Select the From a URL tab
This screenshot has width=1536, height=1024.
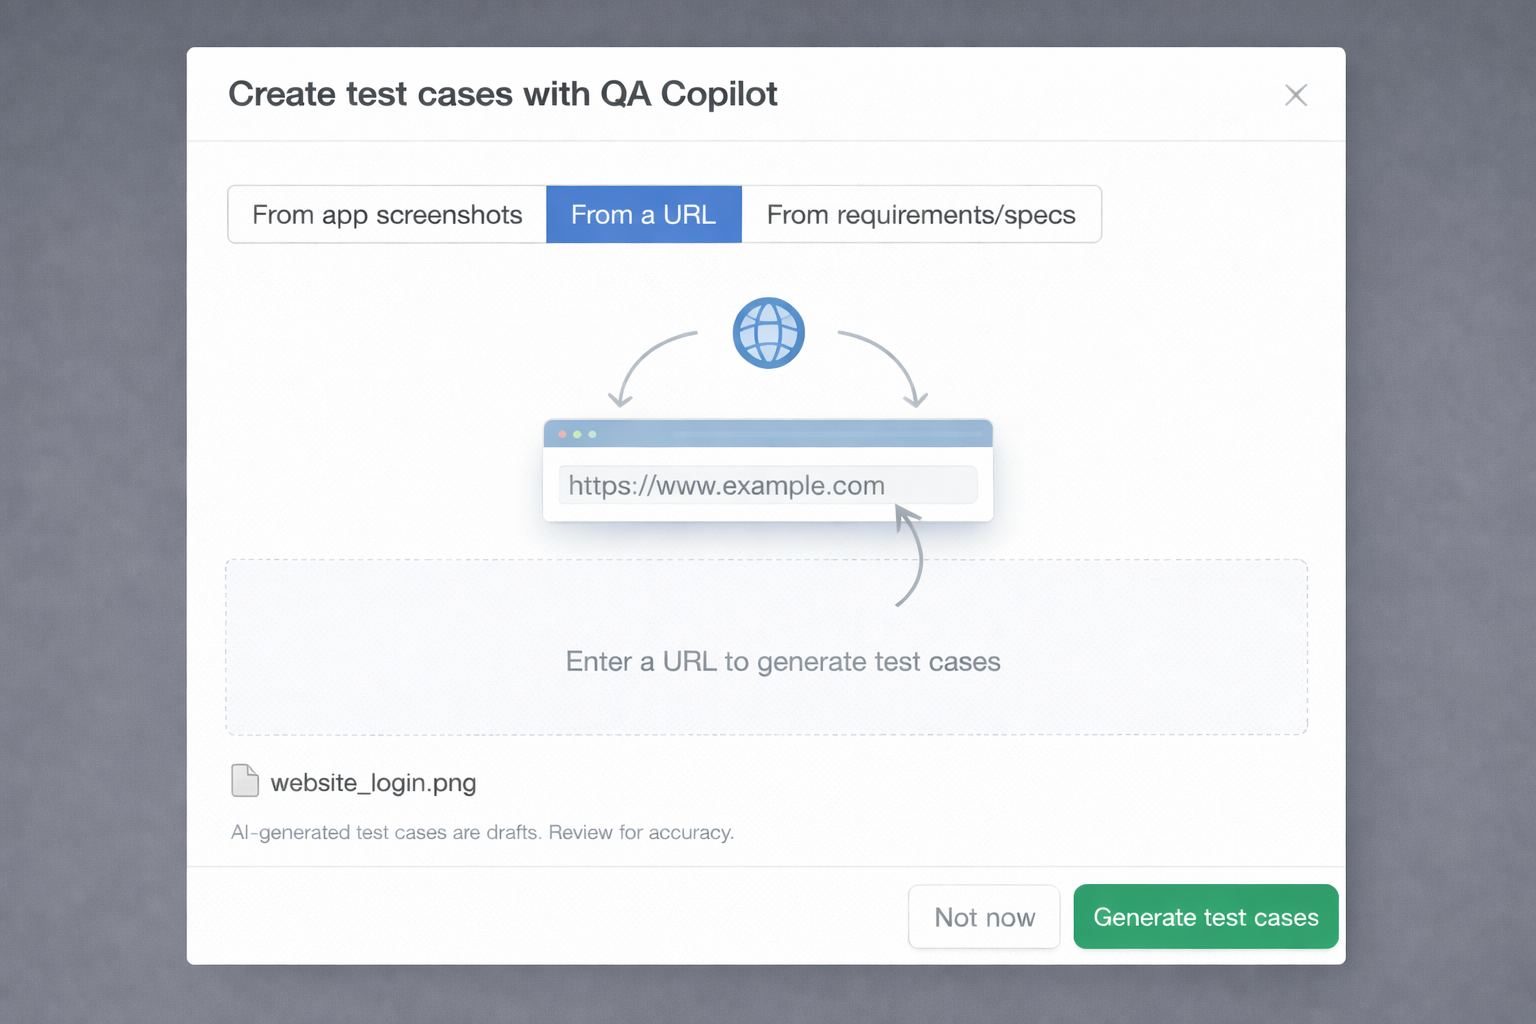pyautogui.click(x=643, y=214)
